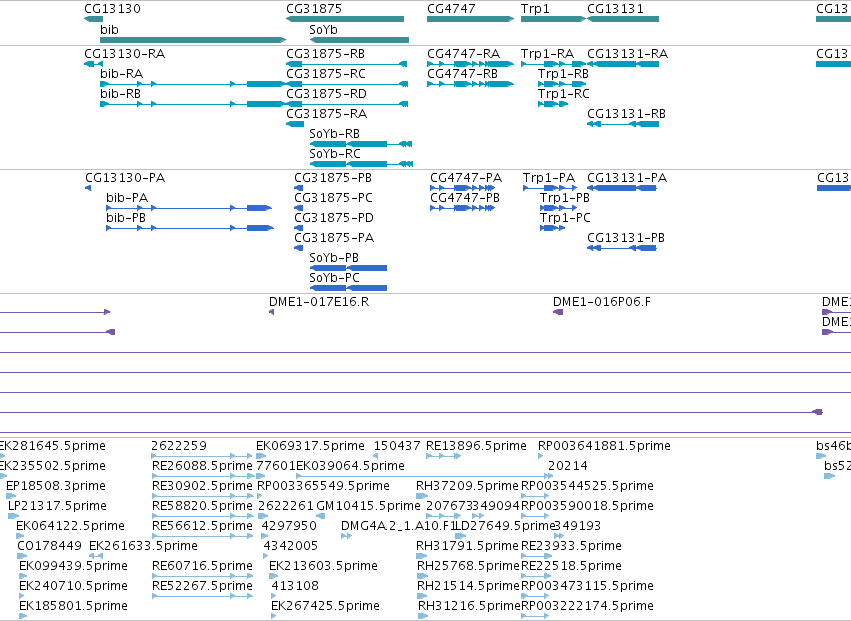Click EST label RH37209.5prime
The width and height of the screenshot is (851, 621).
tap(467, 486)
